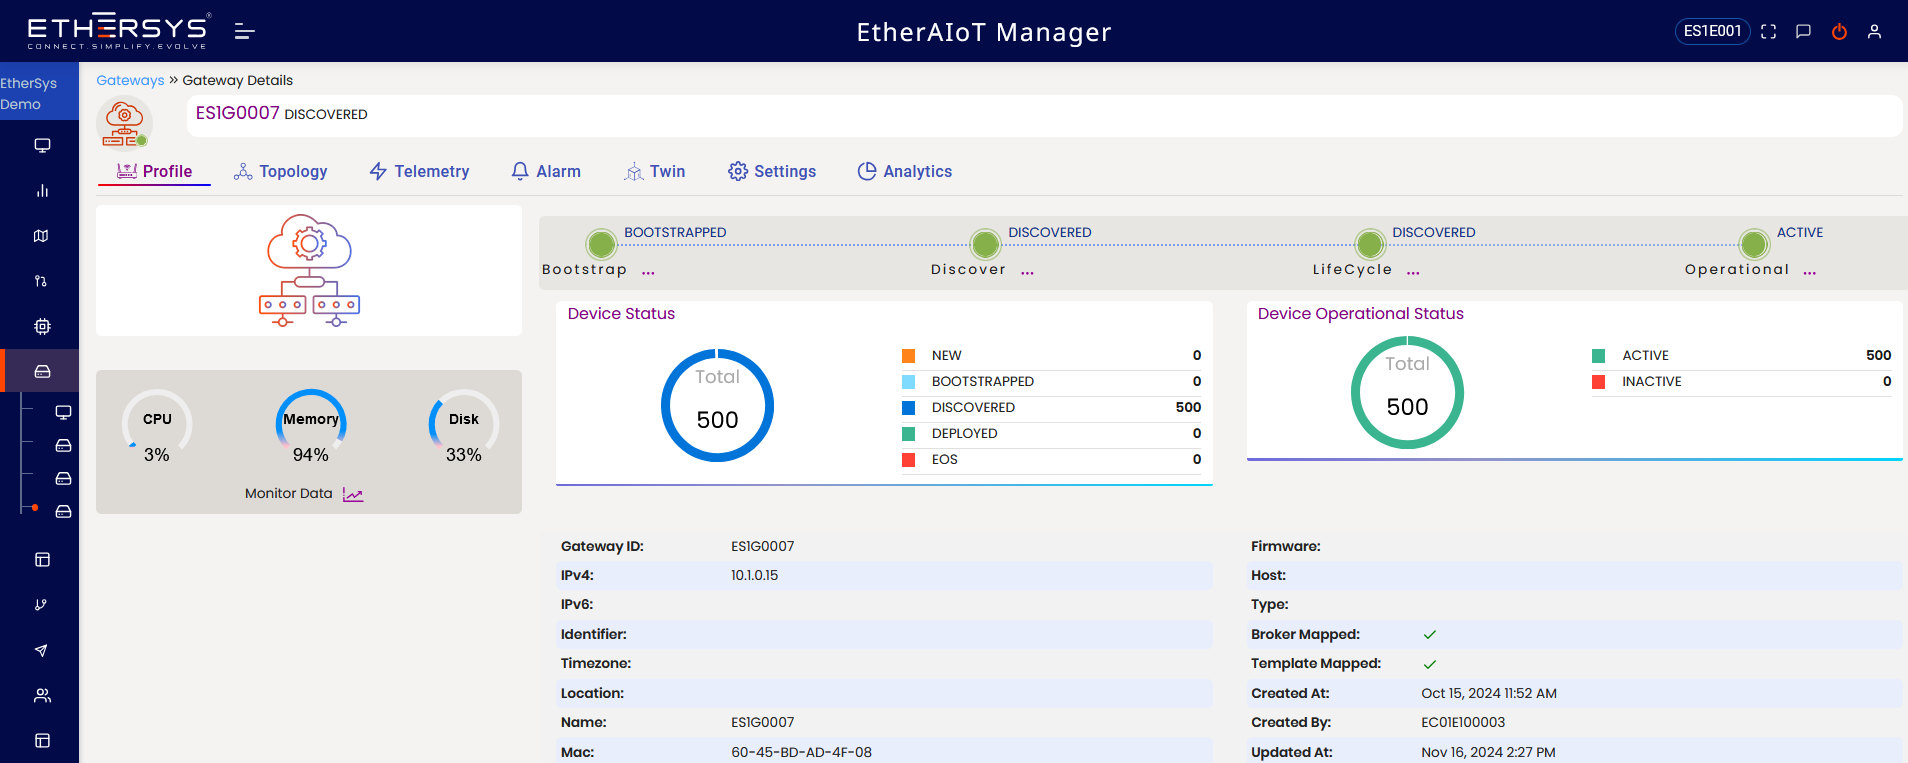Open the user profile icon in header
The height and width of the screenshot is (763, 1908).
[x=1874, y=32]
